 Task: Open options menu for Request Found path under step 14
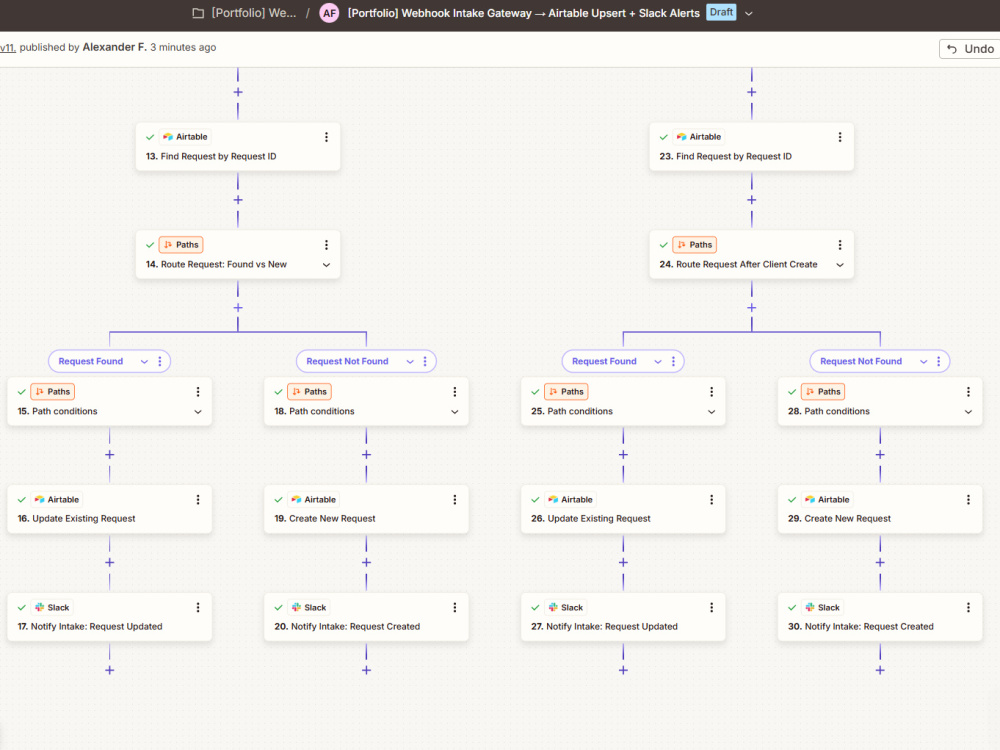[x=159, y=362]
